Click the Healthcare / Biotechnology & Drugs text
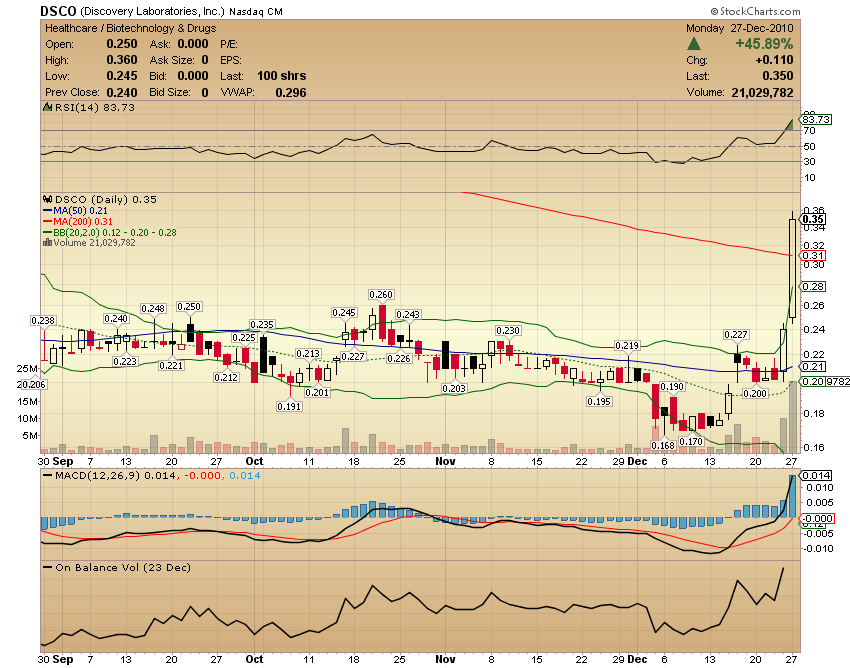This screenshot has width=850, height=668. click(131, 28)
